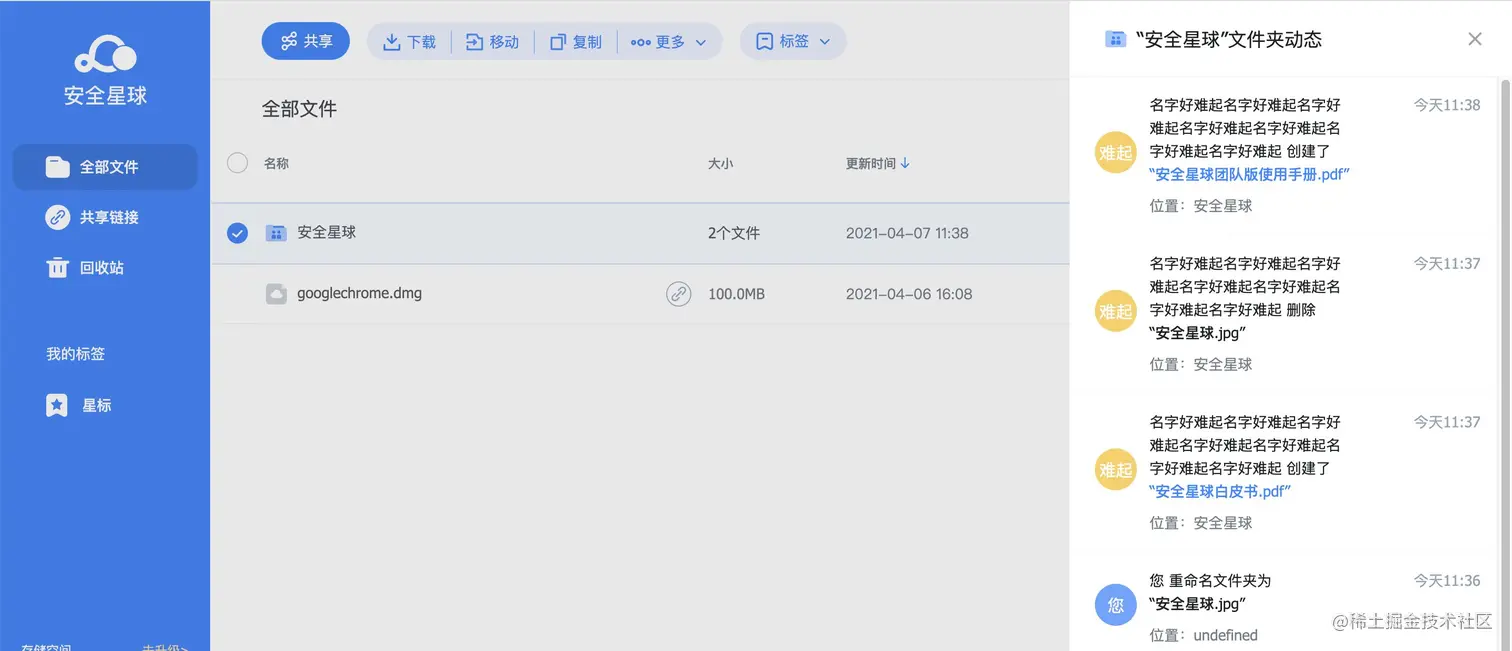The height and width of the screenshot is (651, 1512).
Task: Select the googlechrome.dmg file name
Action: pyautogui.click(x=360, y=294)
